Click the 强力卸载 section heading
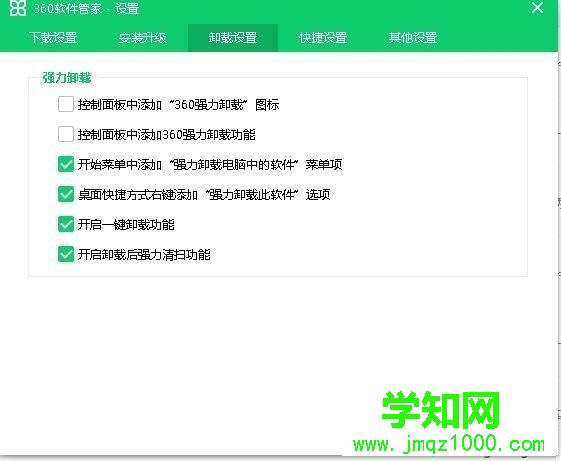 coord(67,78)
